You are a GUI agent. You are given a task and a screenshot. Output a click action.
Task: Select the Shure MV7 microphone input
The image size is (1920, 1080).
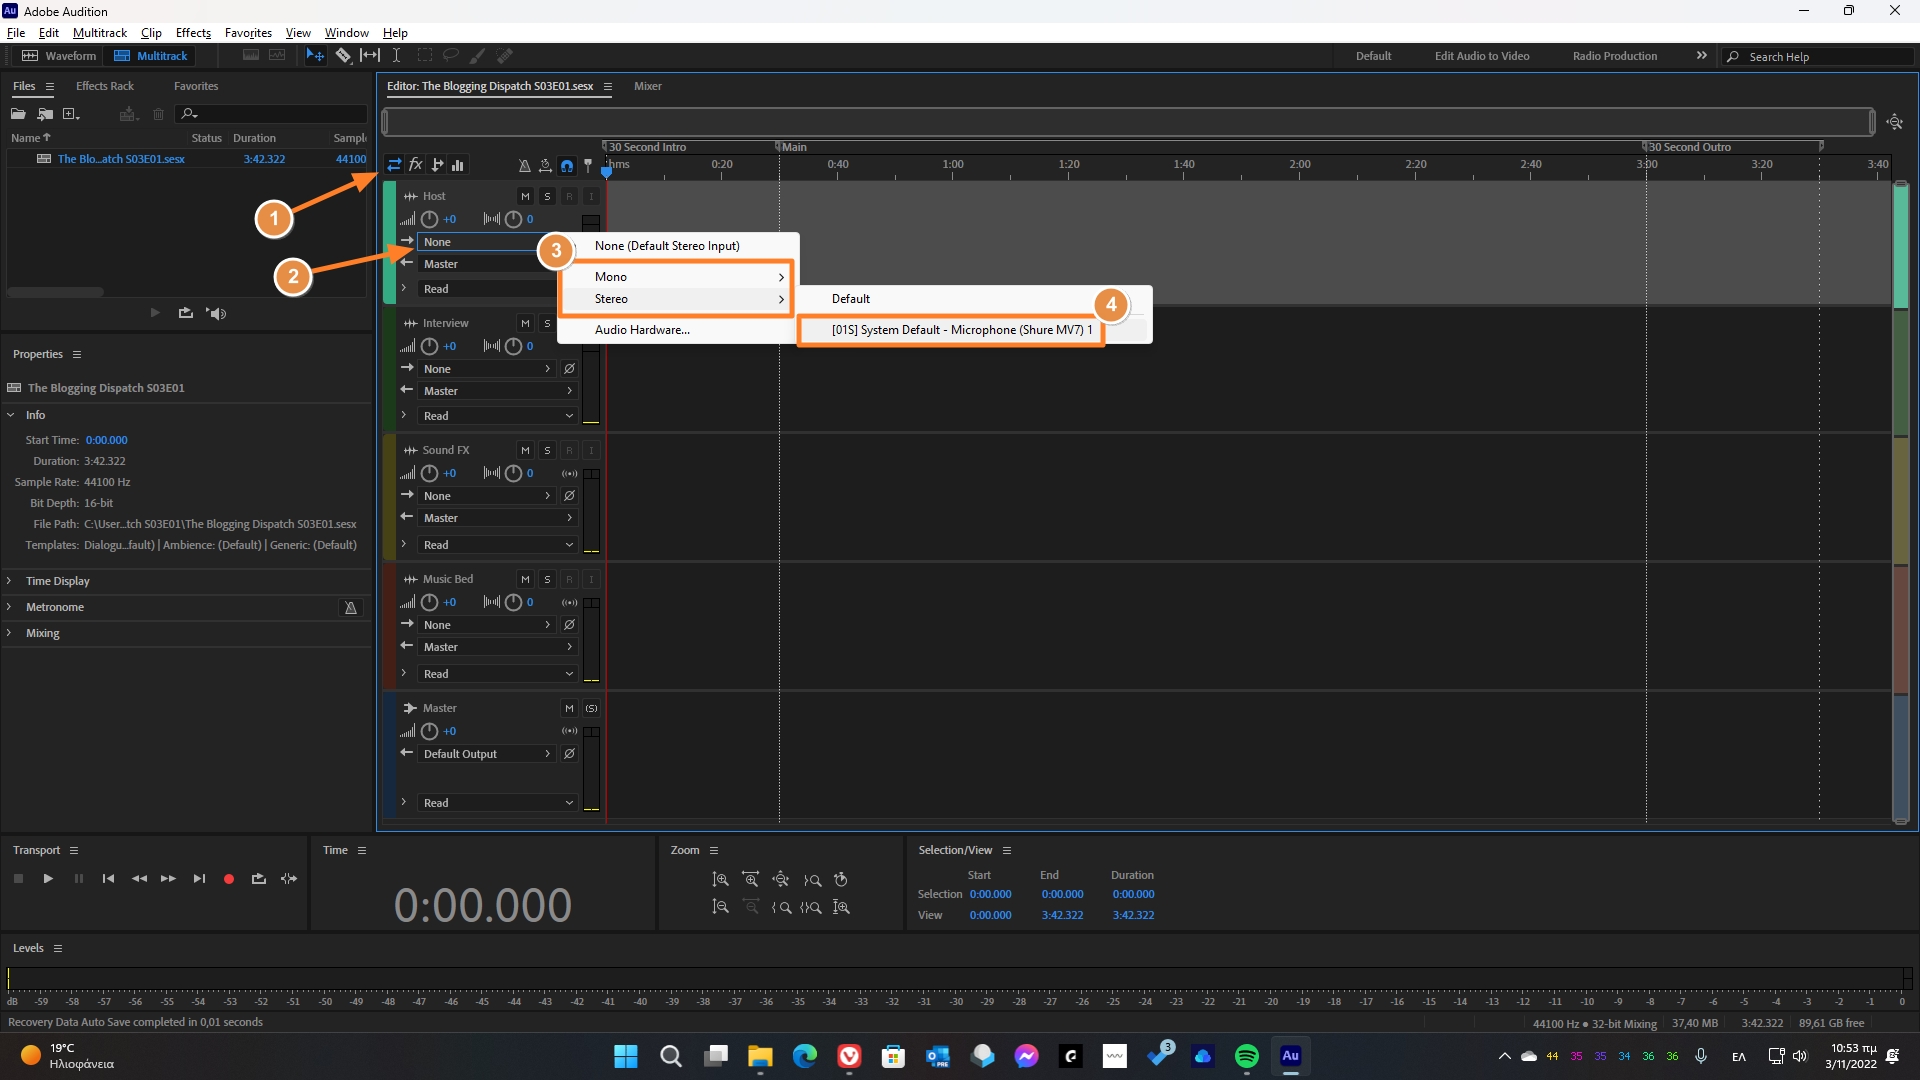[x=962, y=330]
